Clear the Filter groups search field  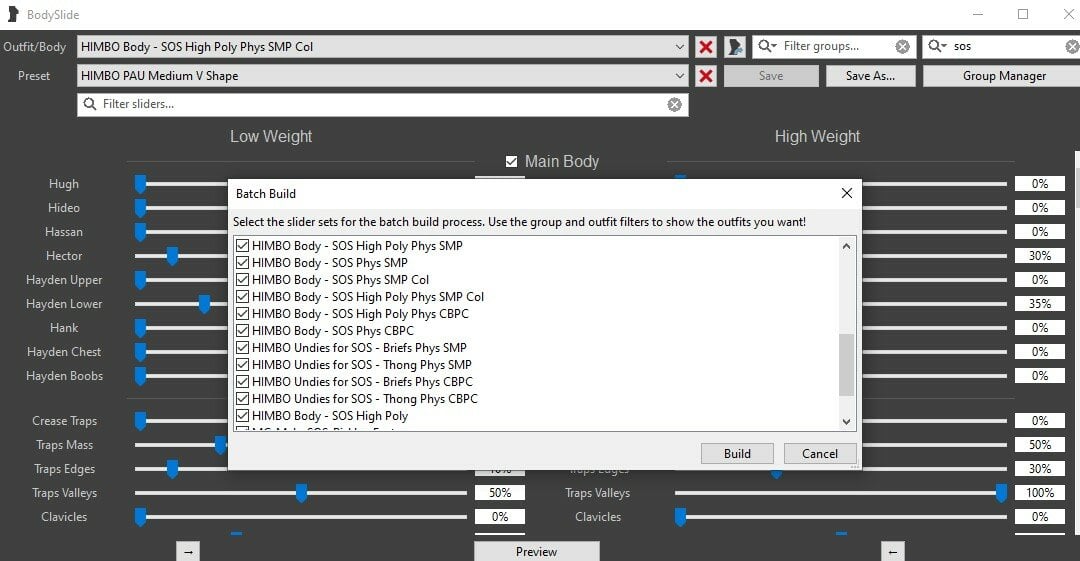tap(902, 47)
